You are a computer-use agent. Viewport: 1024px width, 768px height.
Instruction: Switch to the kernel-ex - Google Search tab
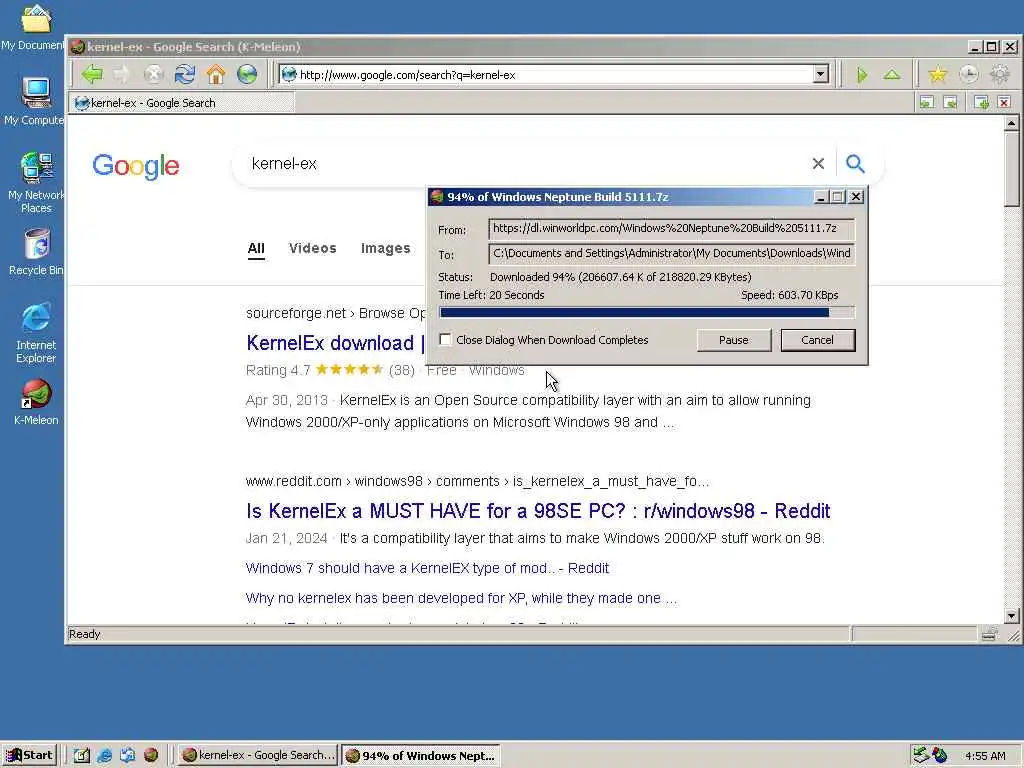(x=183, y=103)
